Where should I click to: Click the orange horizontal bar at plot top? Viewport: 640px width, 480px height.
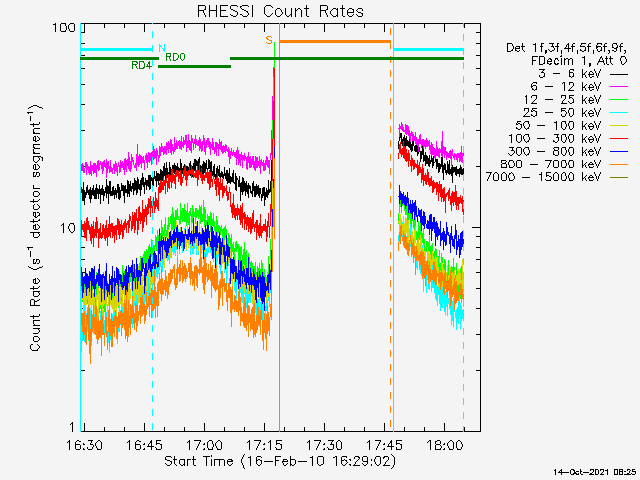point(334,41)
